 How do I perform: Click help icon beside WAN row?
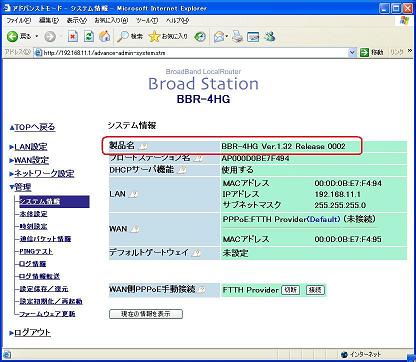(134, 229)
